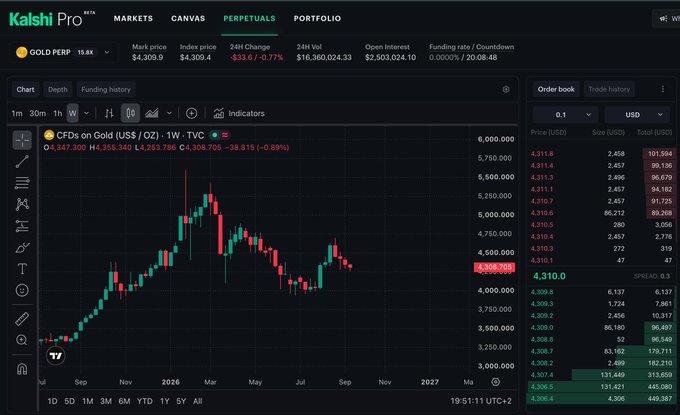Screen dimensions: 680x415
Task: Open the emoji icons tool
Action: tap(22, 290)
